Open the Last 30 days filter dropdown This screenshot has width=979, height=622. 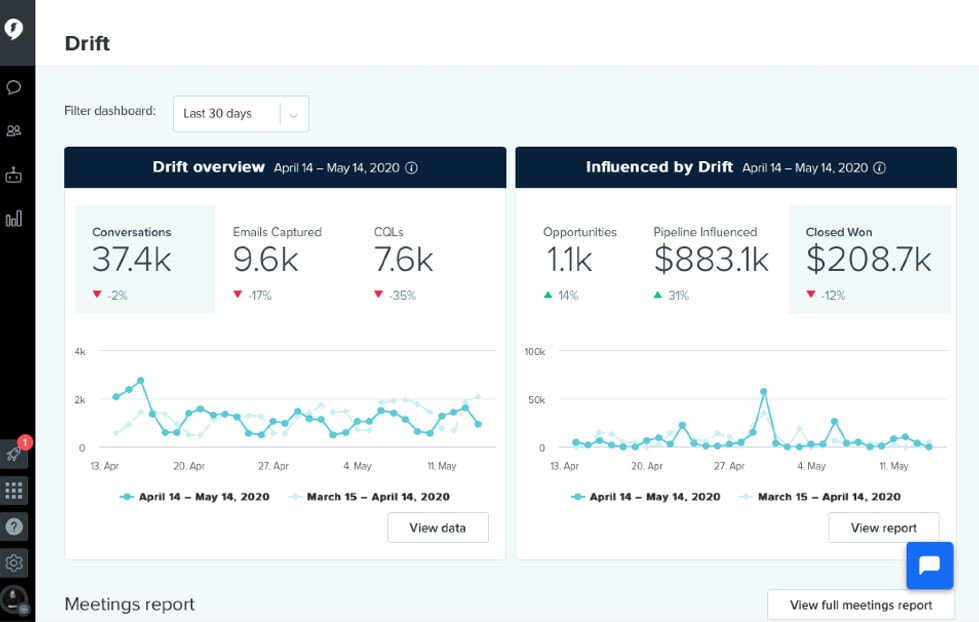click(241, 114)
